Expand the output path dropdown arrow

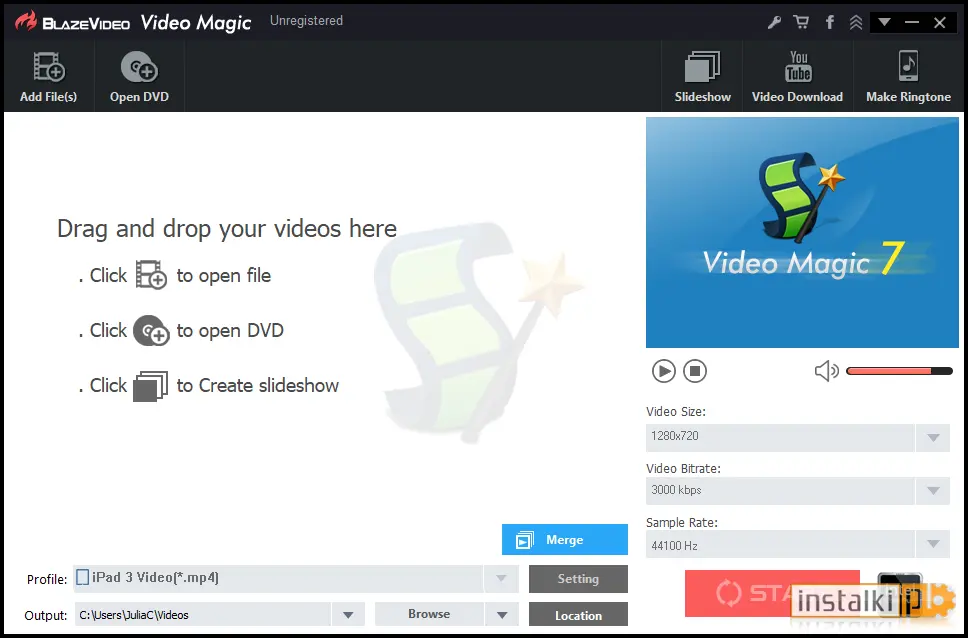point(348,615)
